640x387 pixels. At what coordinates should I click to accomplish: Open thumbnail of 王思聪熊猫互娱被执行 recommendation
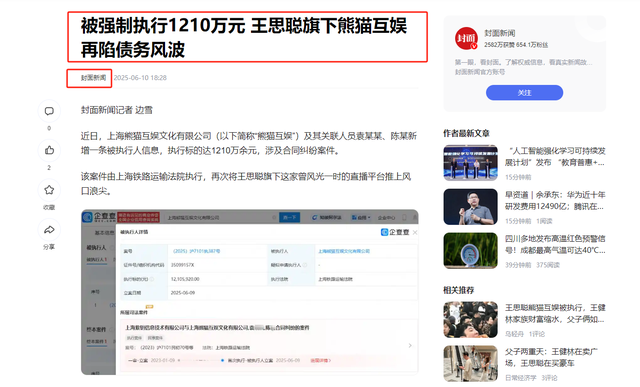tap(470, 320)
